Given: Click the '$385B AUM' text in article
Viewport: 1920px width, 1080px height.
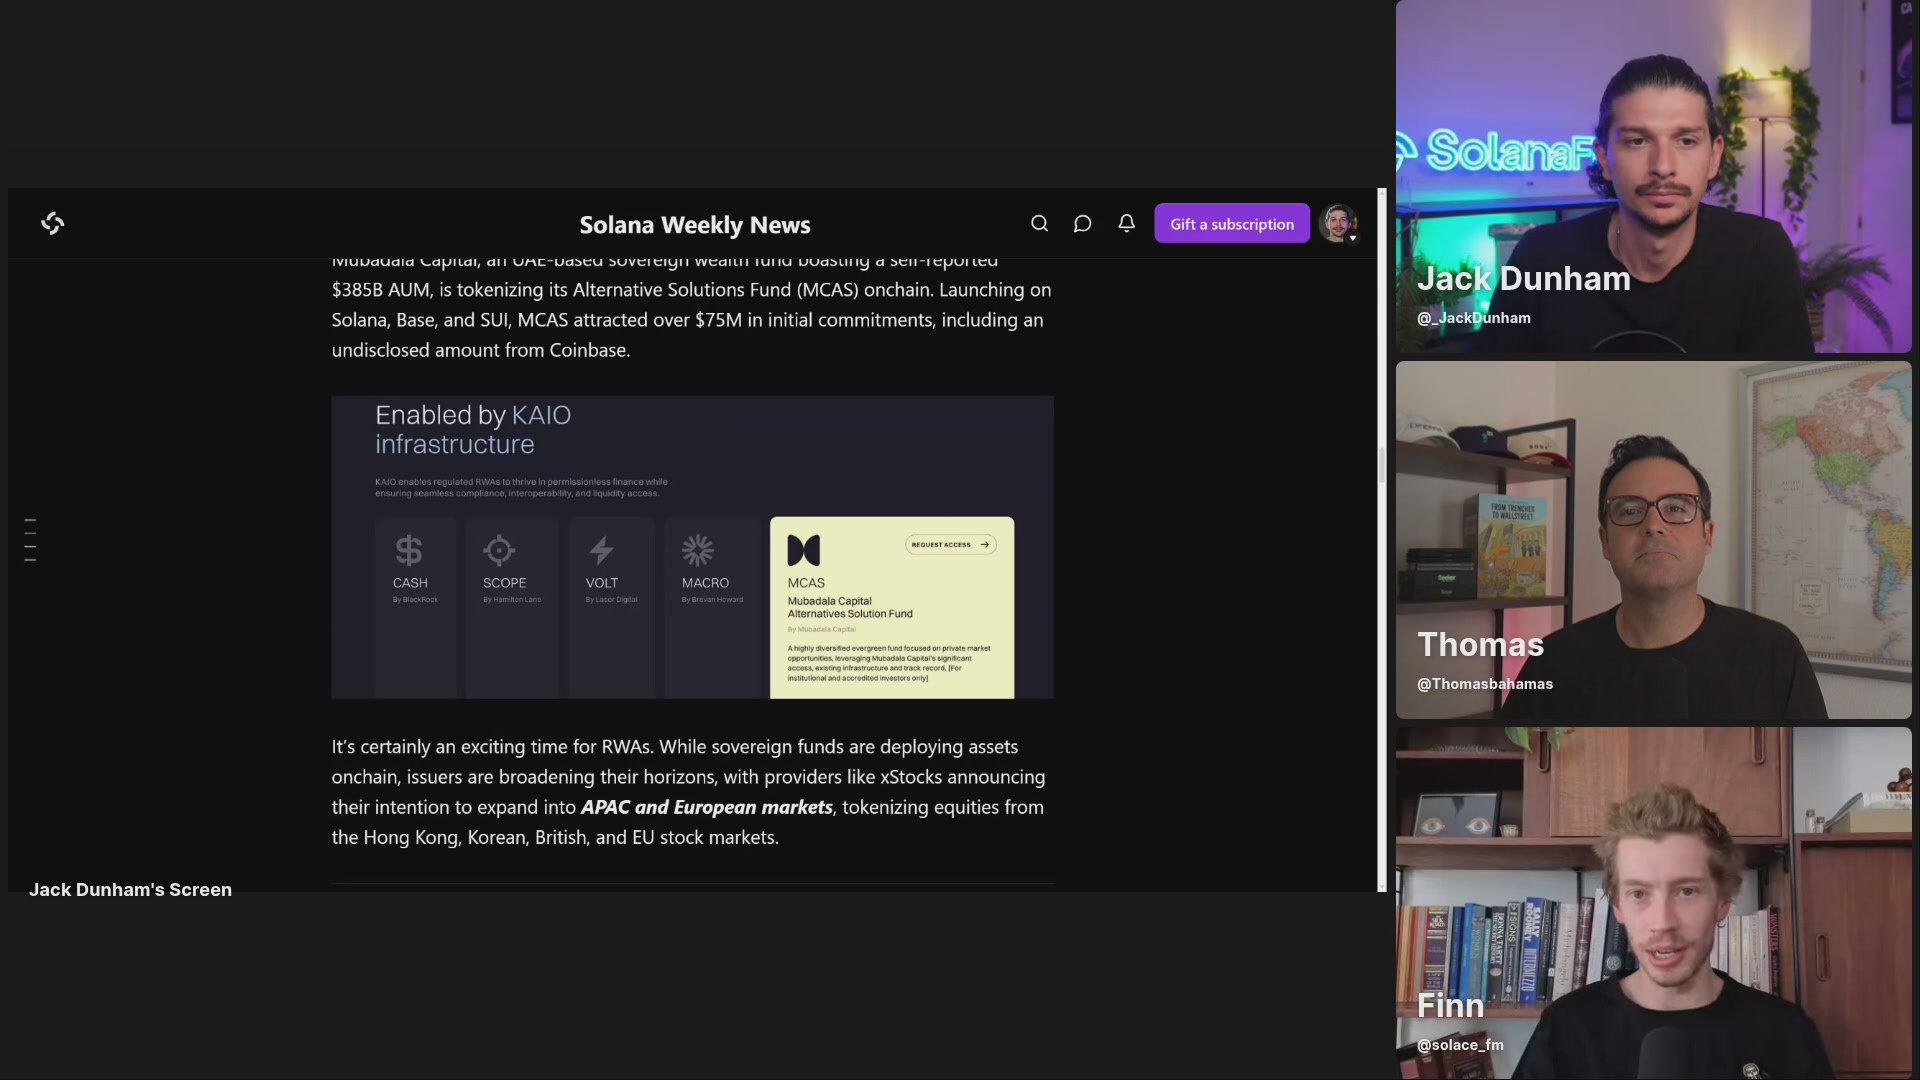Looking at the screenshot, I should [381, 290].
